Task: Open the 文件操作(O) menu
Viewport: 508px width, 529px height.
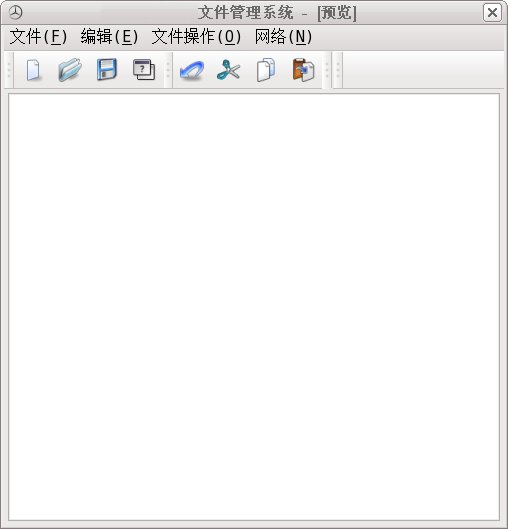Action: click(196, 36)
